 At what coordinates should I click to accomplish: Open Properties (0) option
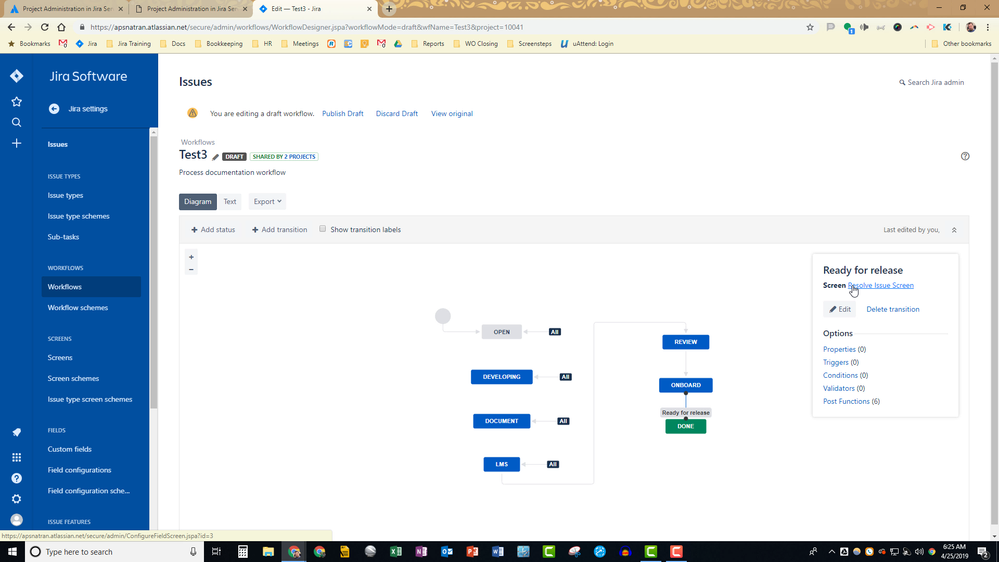[x=844, y=349]
